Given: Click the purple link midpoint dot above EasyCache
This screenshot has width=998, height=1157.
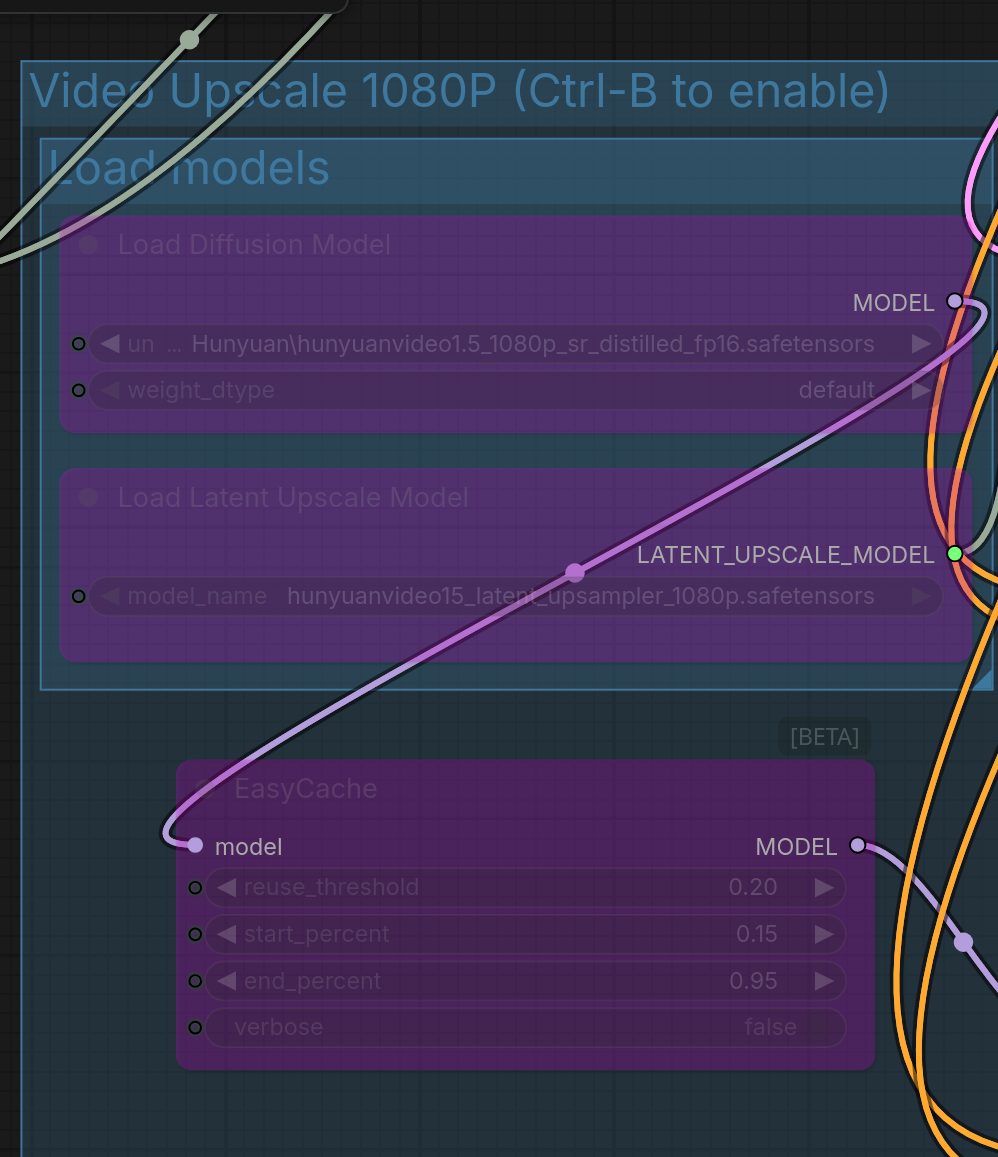Looking at the screenshot, I should (x=575, y=573).
